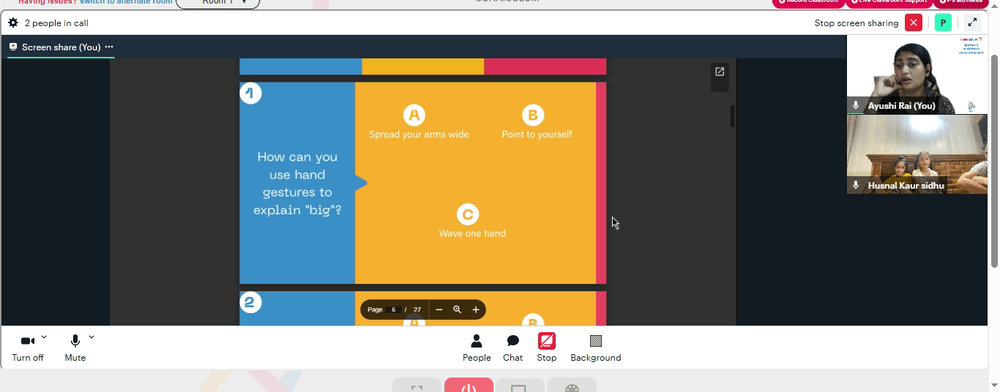Image resolution: width=1000 pixels, height=392 pixels.
Task: Select Husnal Kaur sidhu video tile
Action: point(916,154)
